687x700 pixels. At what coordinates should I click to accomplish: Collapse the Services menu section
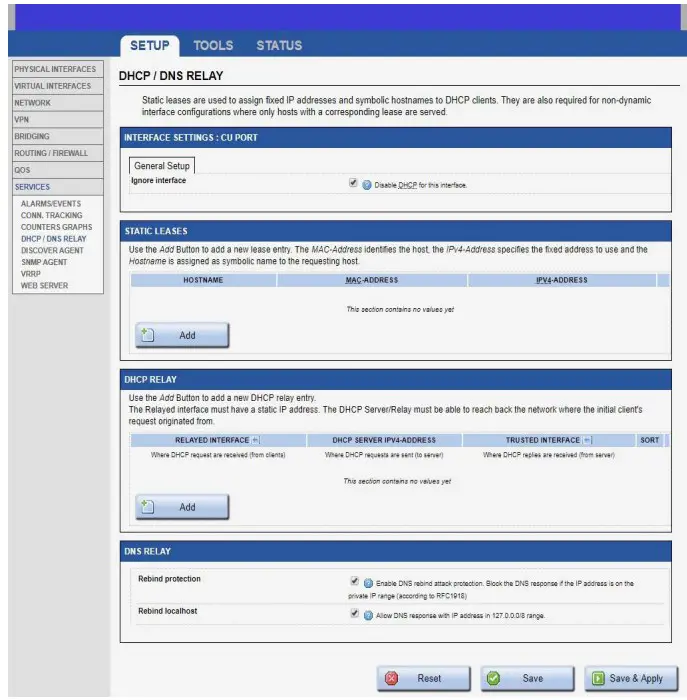point(58,187)
